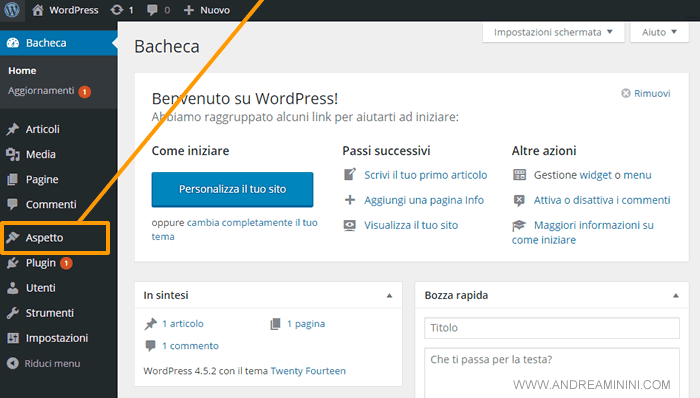This screenshot has height=398, width=700.
Task: Open the 1 pagina link
Action: click(x=306, y=323)
